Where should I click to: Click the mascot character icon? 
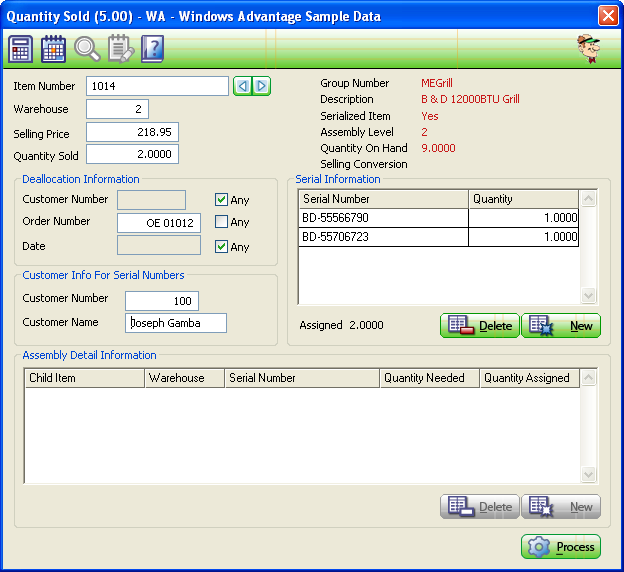click(589, 48)
